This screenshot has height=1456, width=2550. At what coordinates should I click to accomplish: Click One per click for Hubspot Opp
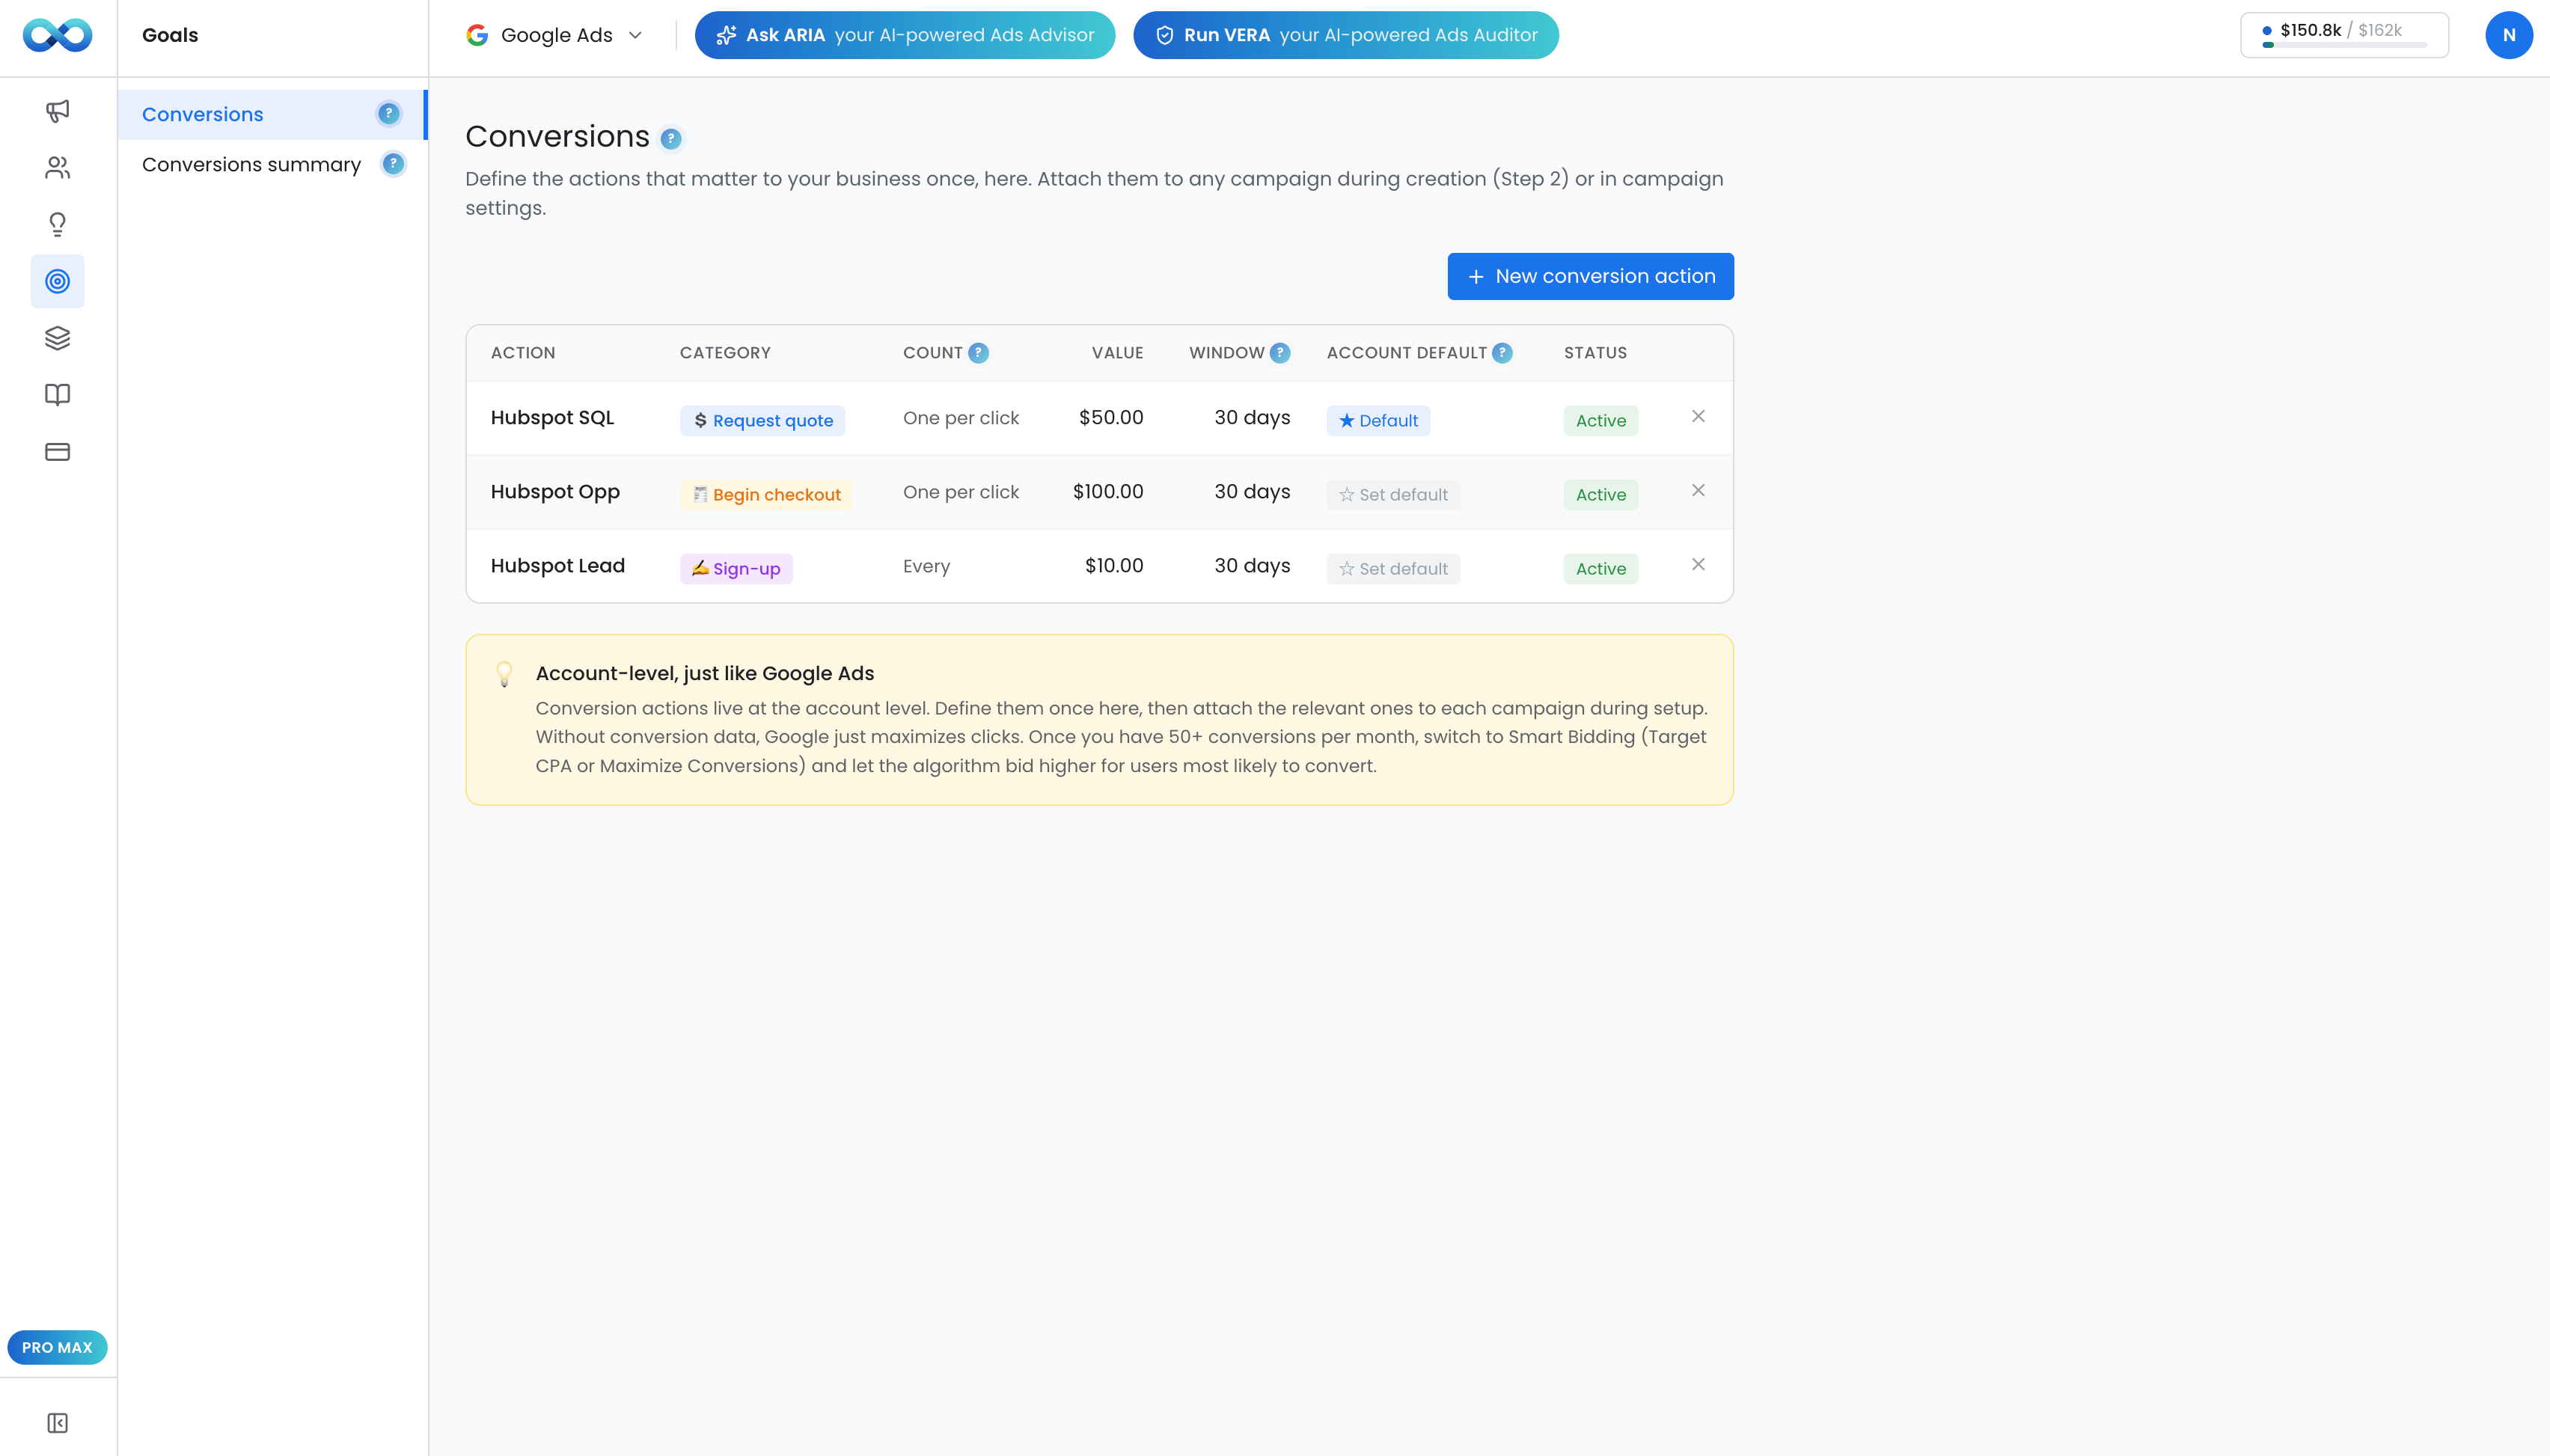(x=961, y=492)
